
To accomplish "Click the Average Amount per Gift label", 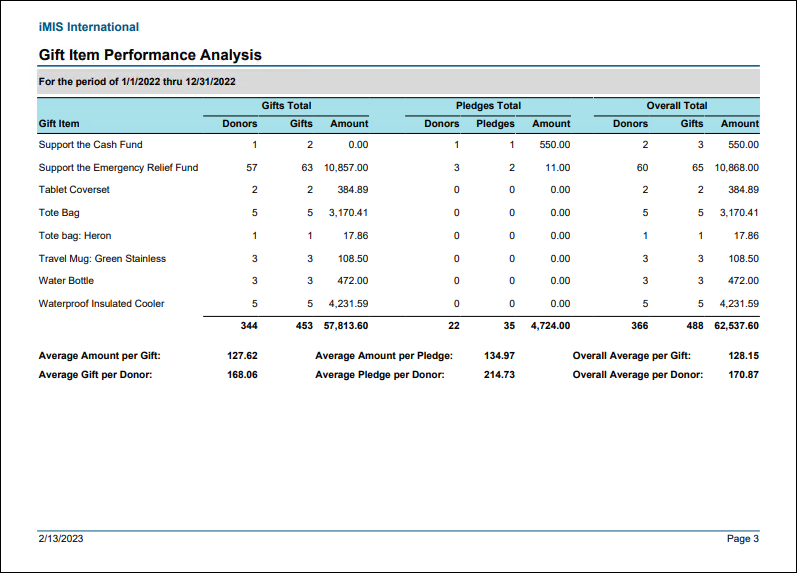I will point(100,356).
